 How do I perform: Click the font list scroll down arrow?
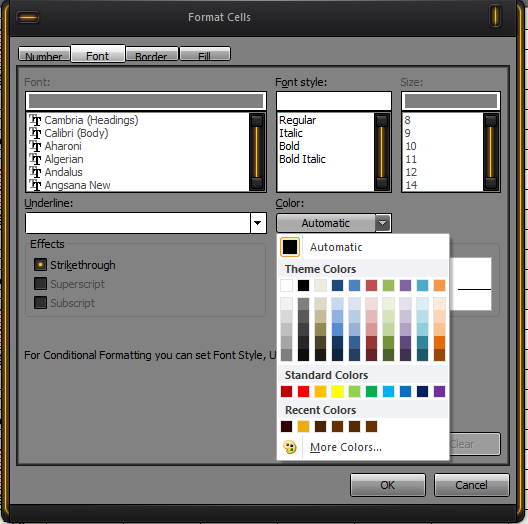257,184
